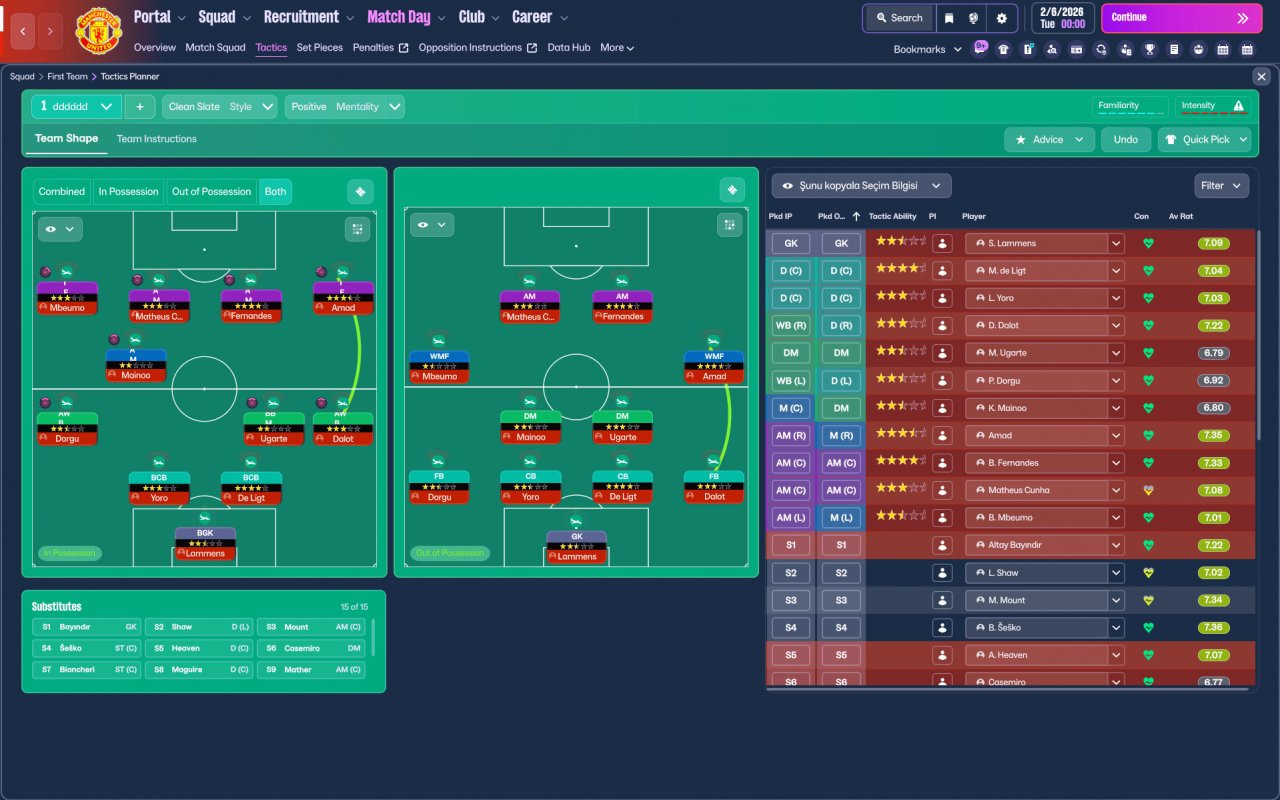Viewport: 1280px width, 800px height.
Task: Open the 9+ messages inbox icon
Action: point(980,47)
